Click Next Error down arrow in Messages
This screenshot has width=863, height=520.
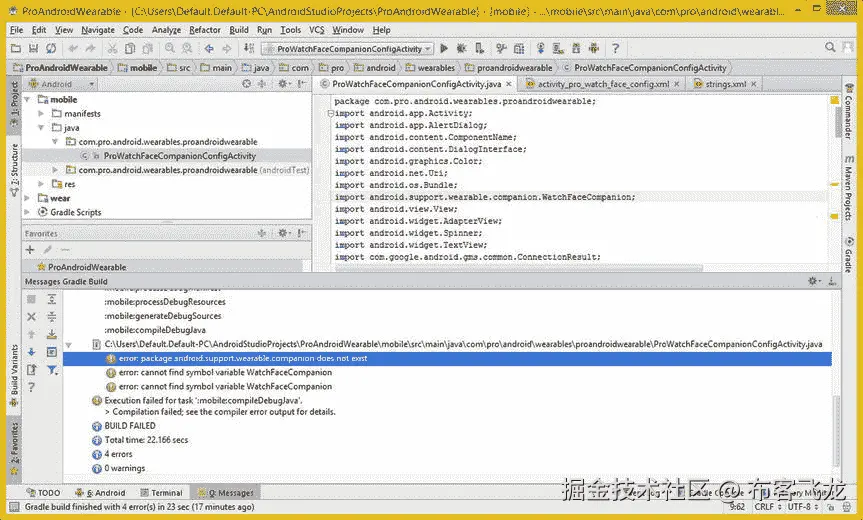tap(31, 352)
